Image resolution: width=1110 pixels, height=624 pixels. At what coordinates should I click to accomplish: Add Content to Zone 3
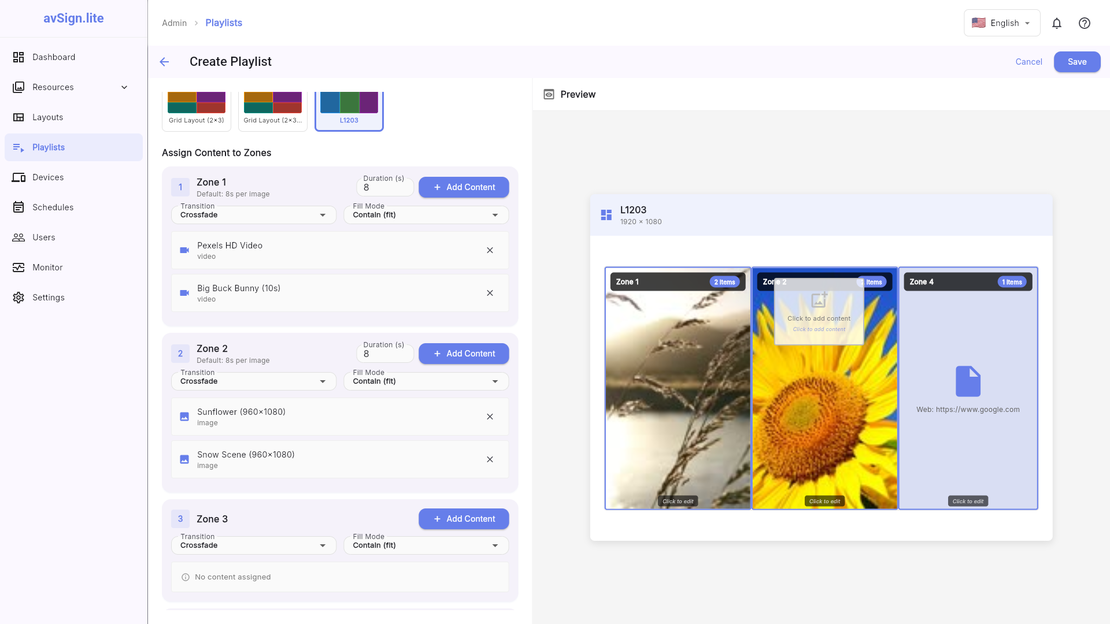[x=463, y=518]
